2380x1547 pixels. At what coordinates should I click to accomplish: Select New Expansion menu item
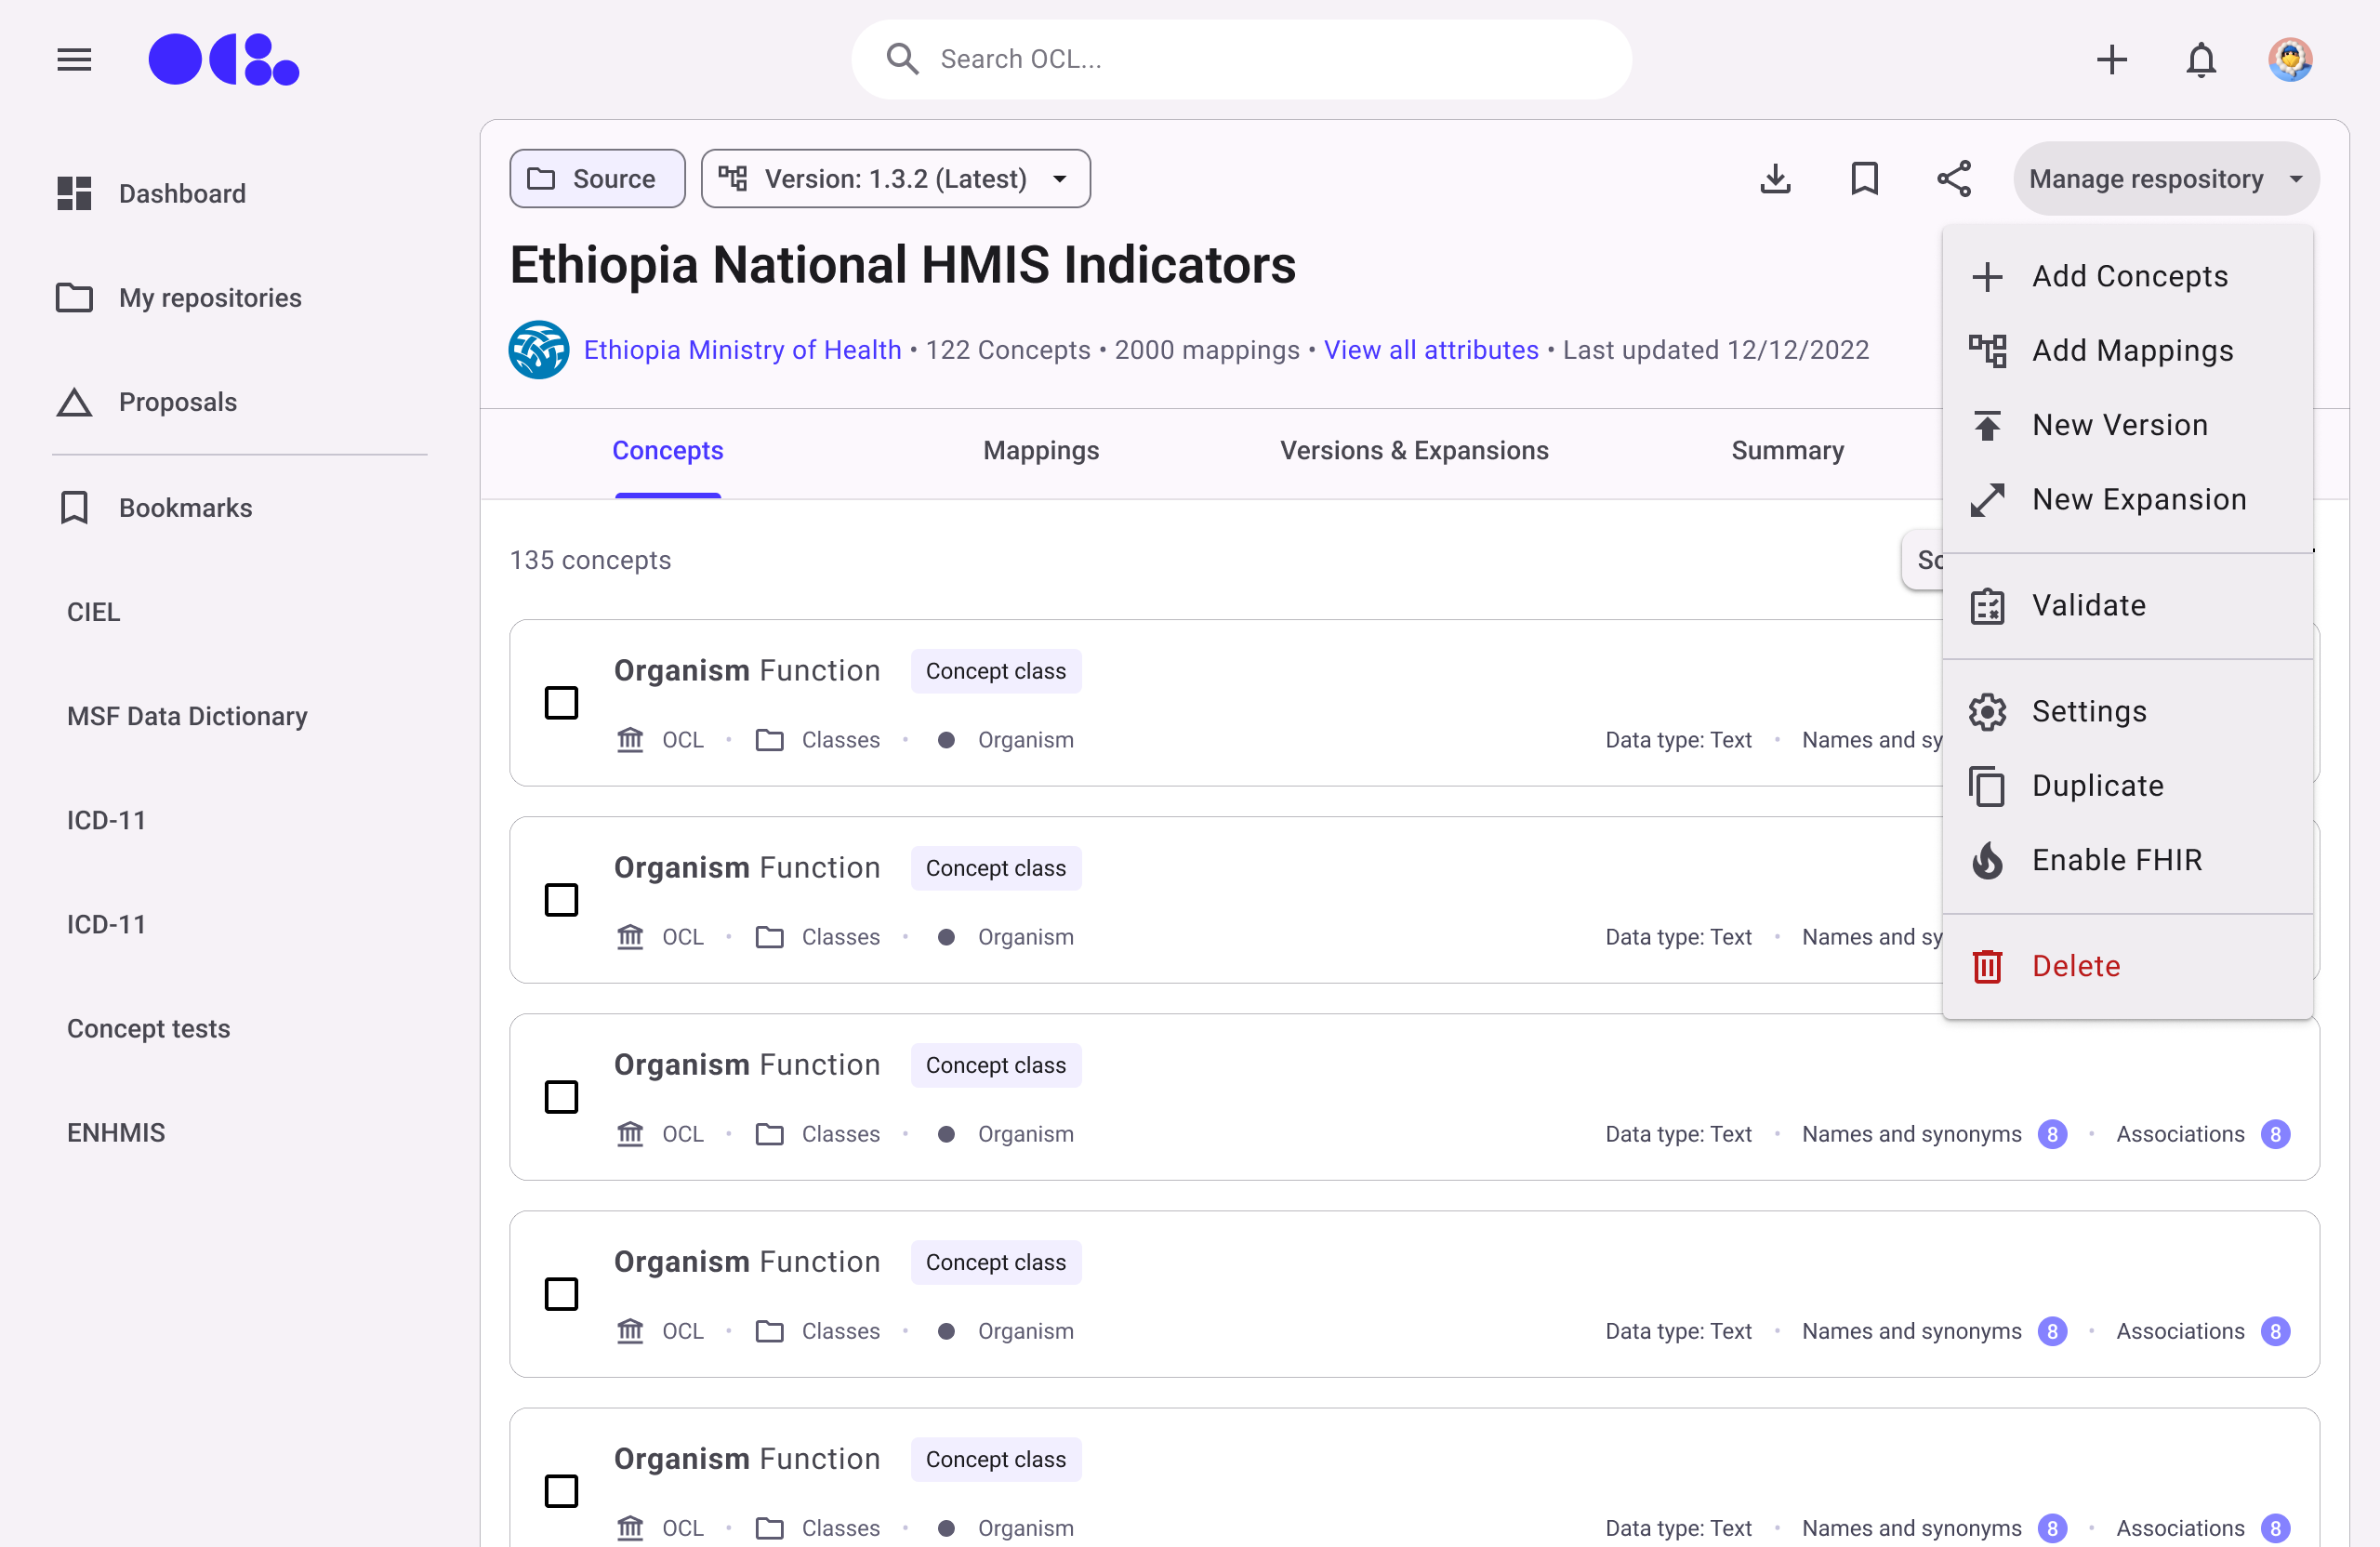click(2138, 499)
